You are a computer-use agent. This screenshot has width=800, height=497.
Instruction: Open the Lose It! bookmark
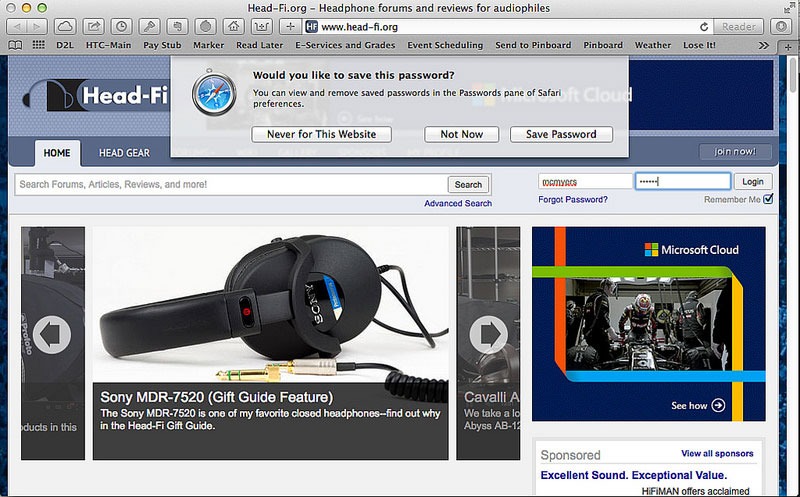click(699, 45)
